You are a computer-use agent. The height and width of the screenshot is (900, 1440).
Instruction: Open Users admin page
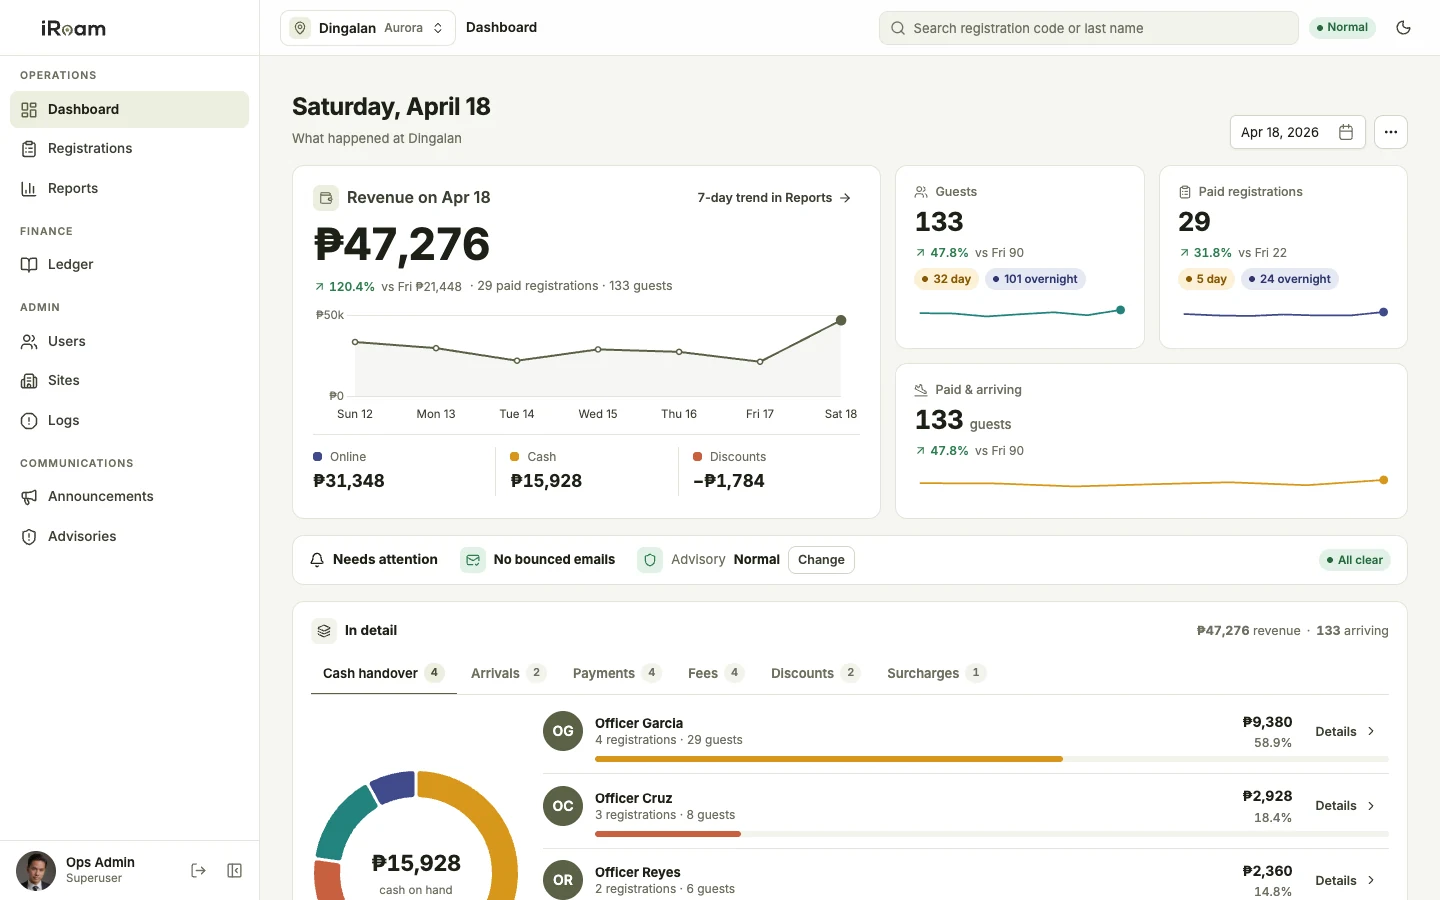click(129, 341)
